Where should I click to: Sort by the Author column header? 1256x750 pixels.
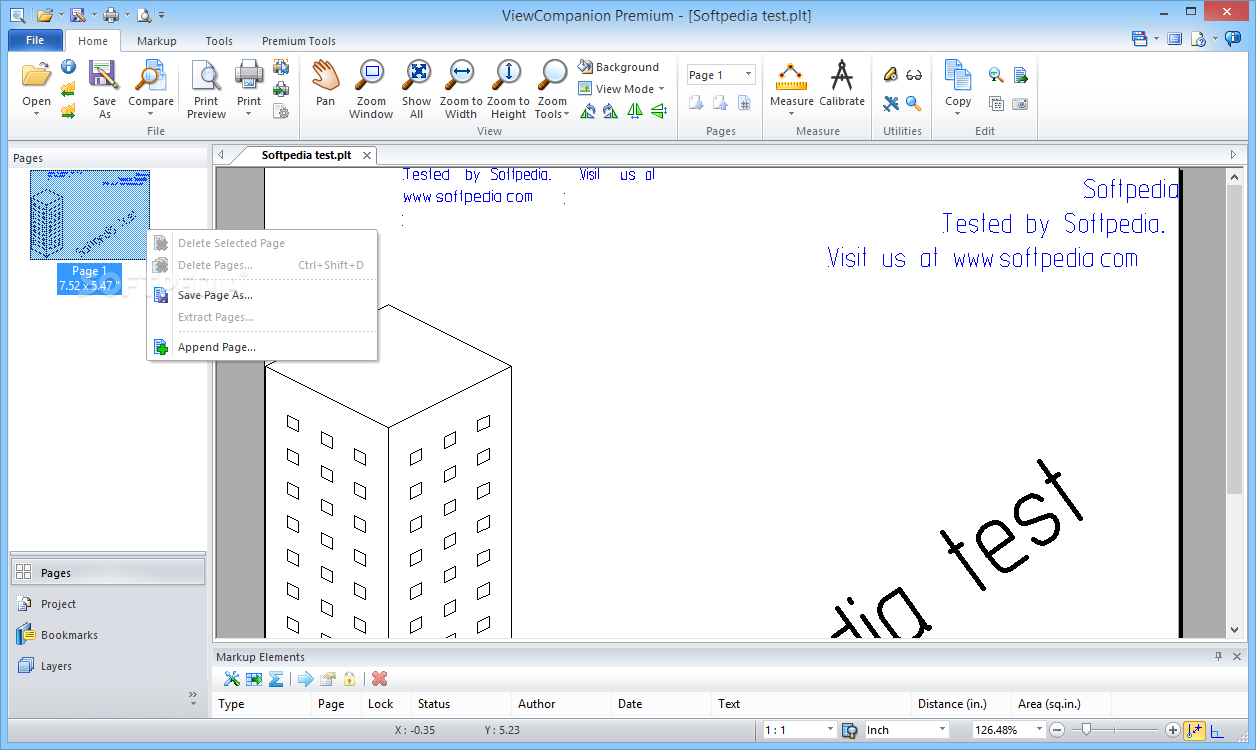561,704
